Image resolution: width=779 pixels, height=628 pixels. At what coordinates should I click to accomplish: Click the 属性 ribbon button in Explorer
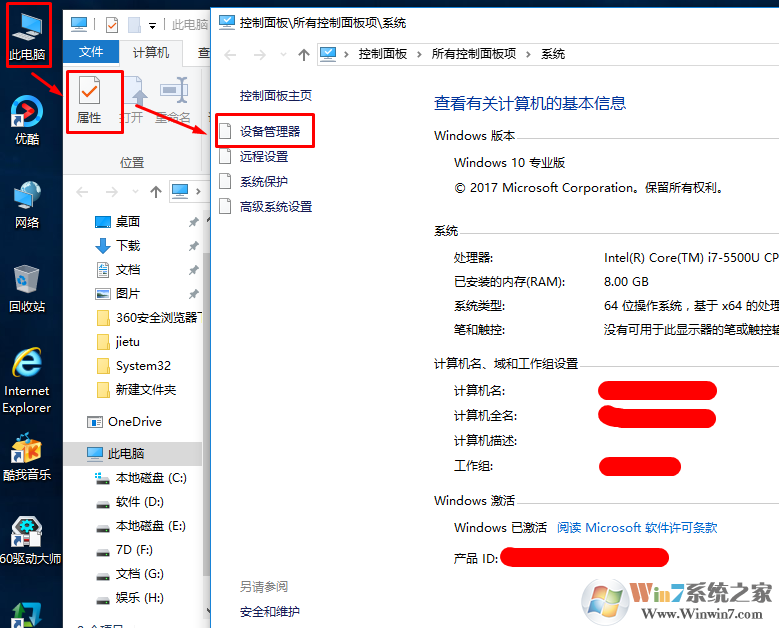point(89,101)
